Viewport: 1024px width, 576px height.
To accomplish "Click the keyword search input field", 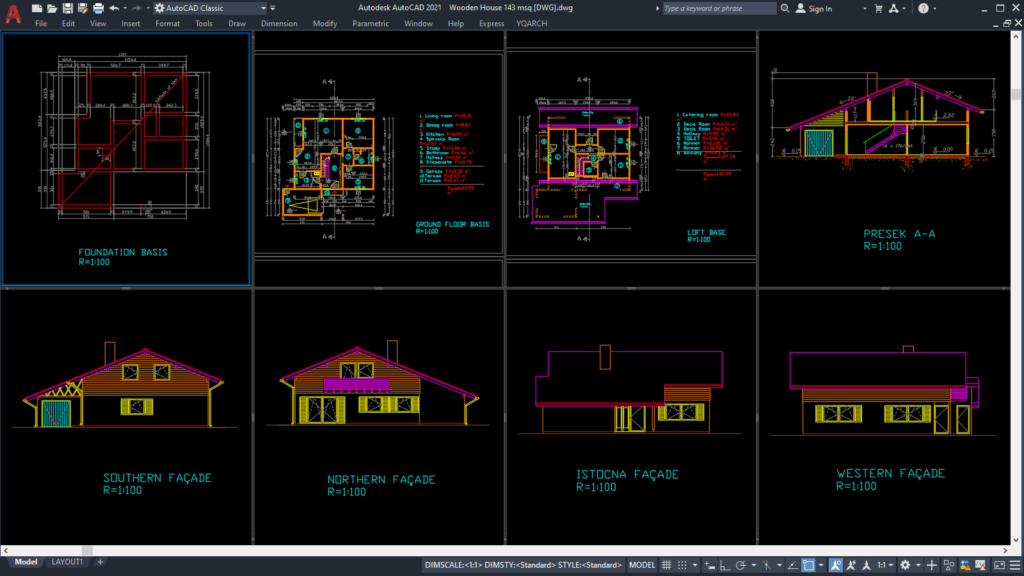I will pos(719,8).
